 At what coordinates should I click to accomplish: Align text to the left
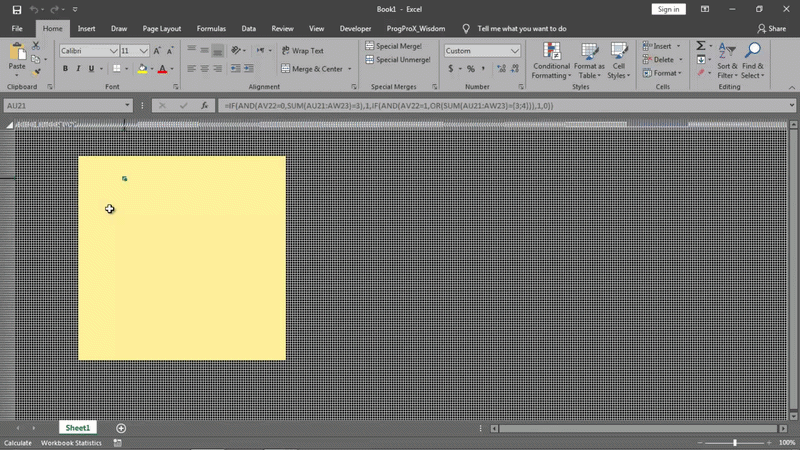point(191,68)
